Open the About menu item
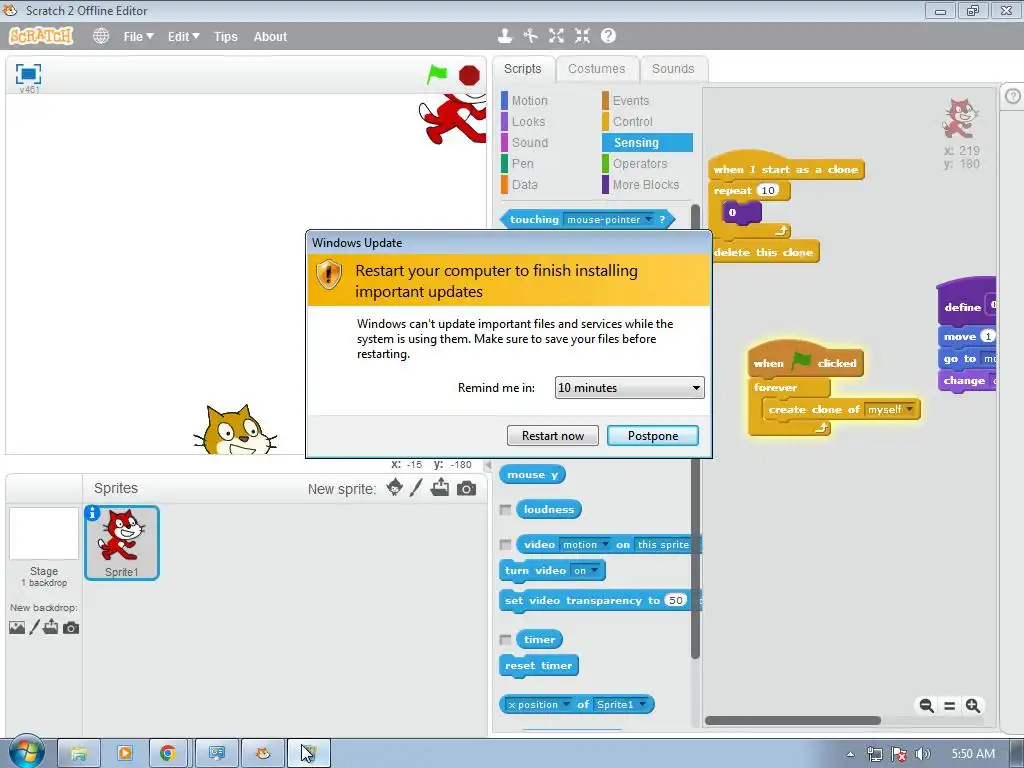This screenshot has height=768, width=1024. 270,37
